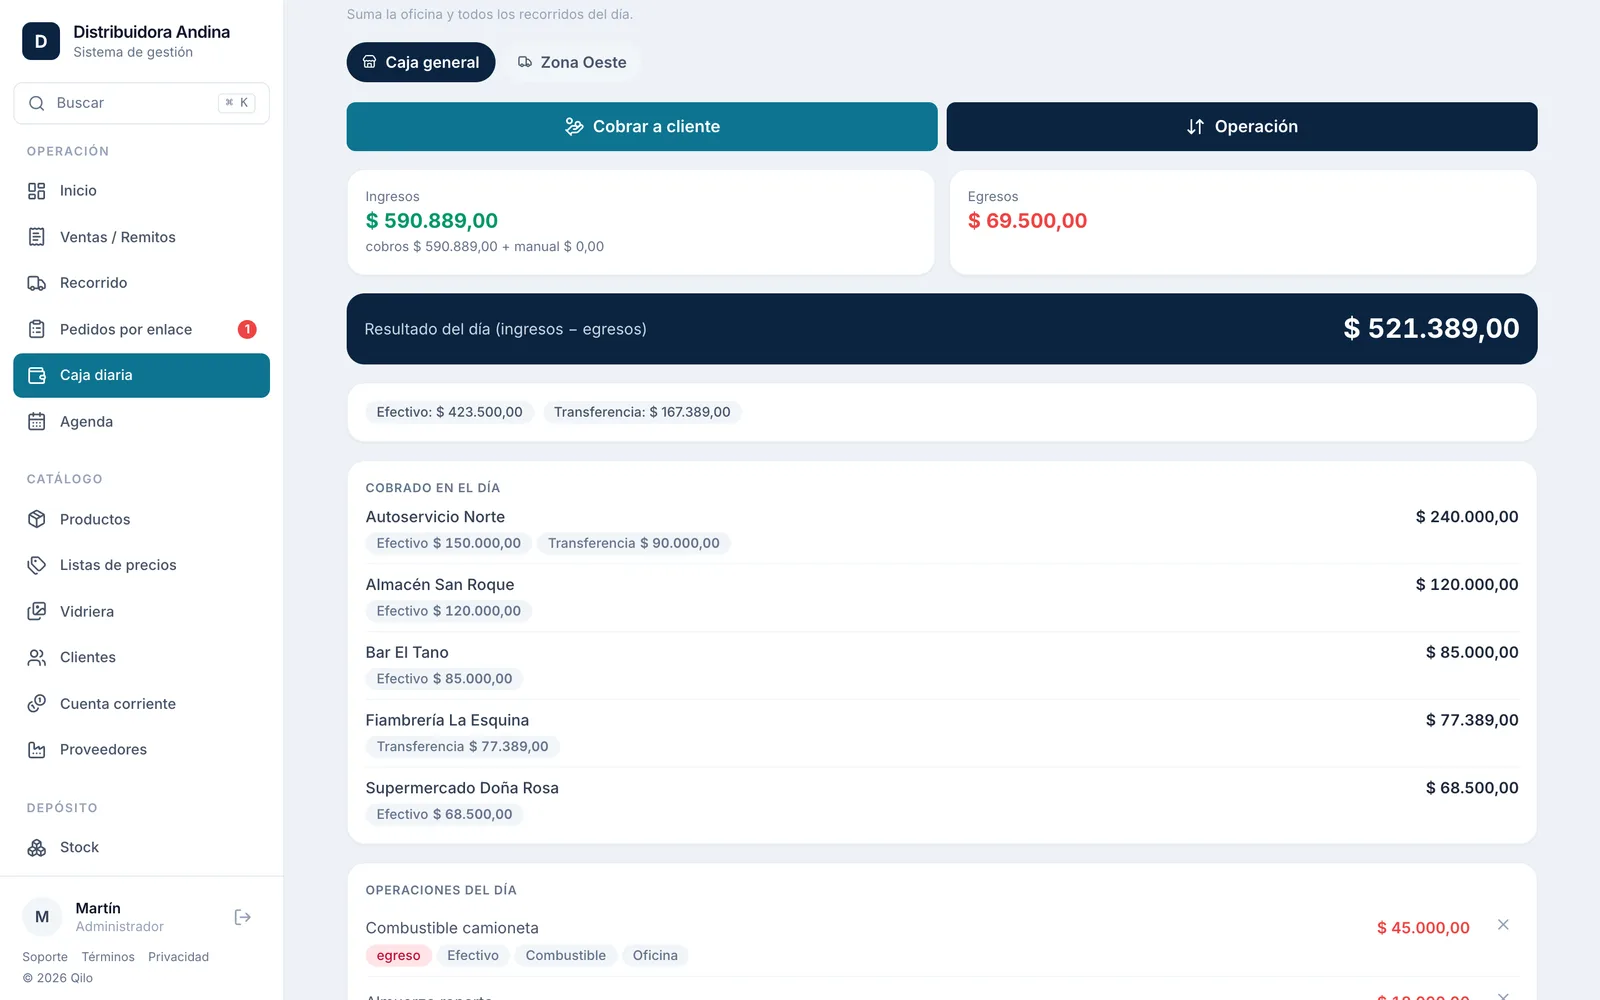Image resolution: width=1600 pixels, height=1000 pixels.
Task: Open Pedidos por enlace page
Action: (141, 329)
